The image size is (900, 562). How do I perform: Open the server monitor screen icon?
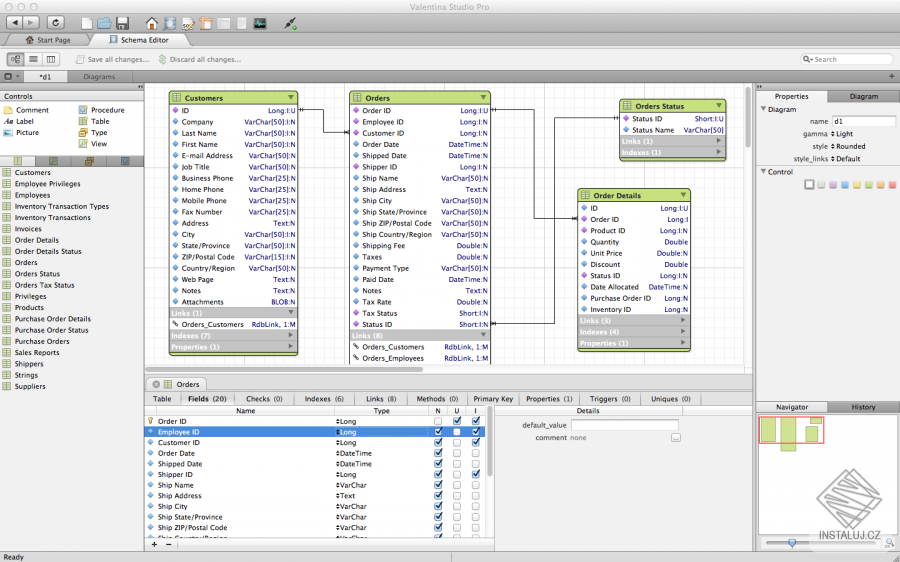(260, 24)
